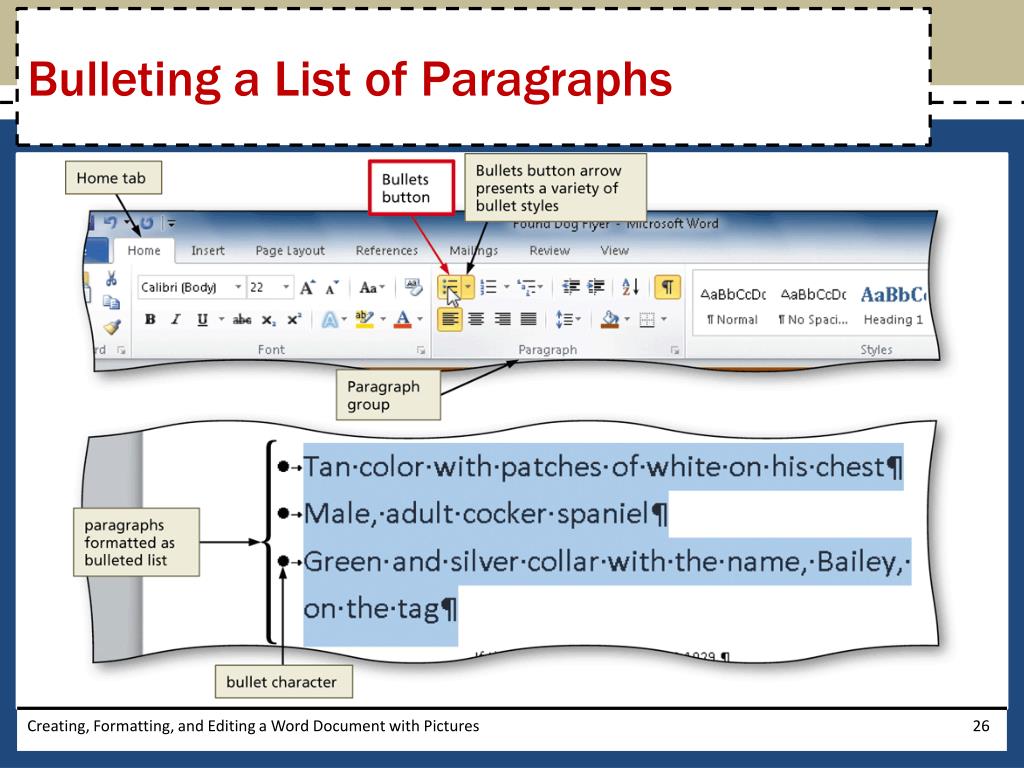Toggle Italic formatting
Viewport: 1024px width, 768px height.
click(x=176, y=319)
